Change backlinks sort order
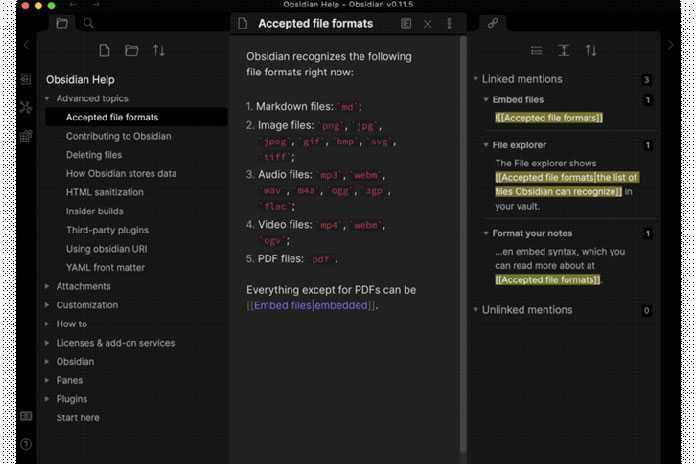This screenshot has height=464, width=696. click(591, 51)
